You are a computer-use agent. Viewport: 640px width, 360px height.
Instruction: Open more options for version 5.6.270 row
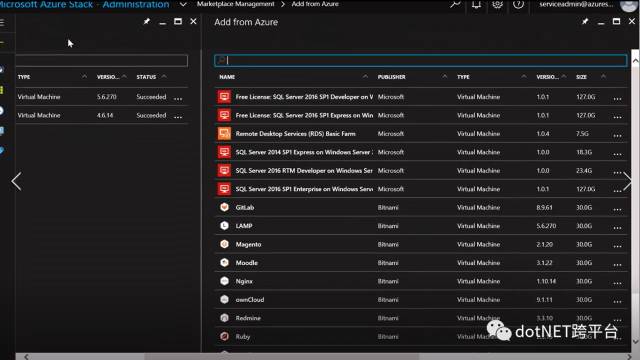click(x=178, y=99)
